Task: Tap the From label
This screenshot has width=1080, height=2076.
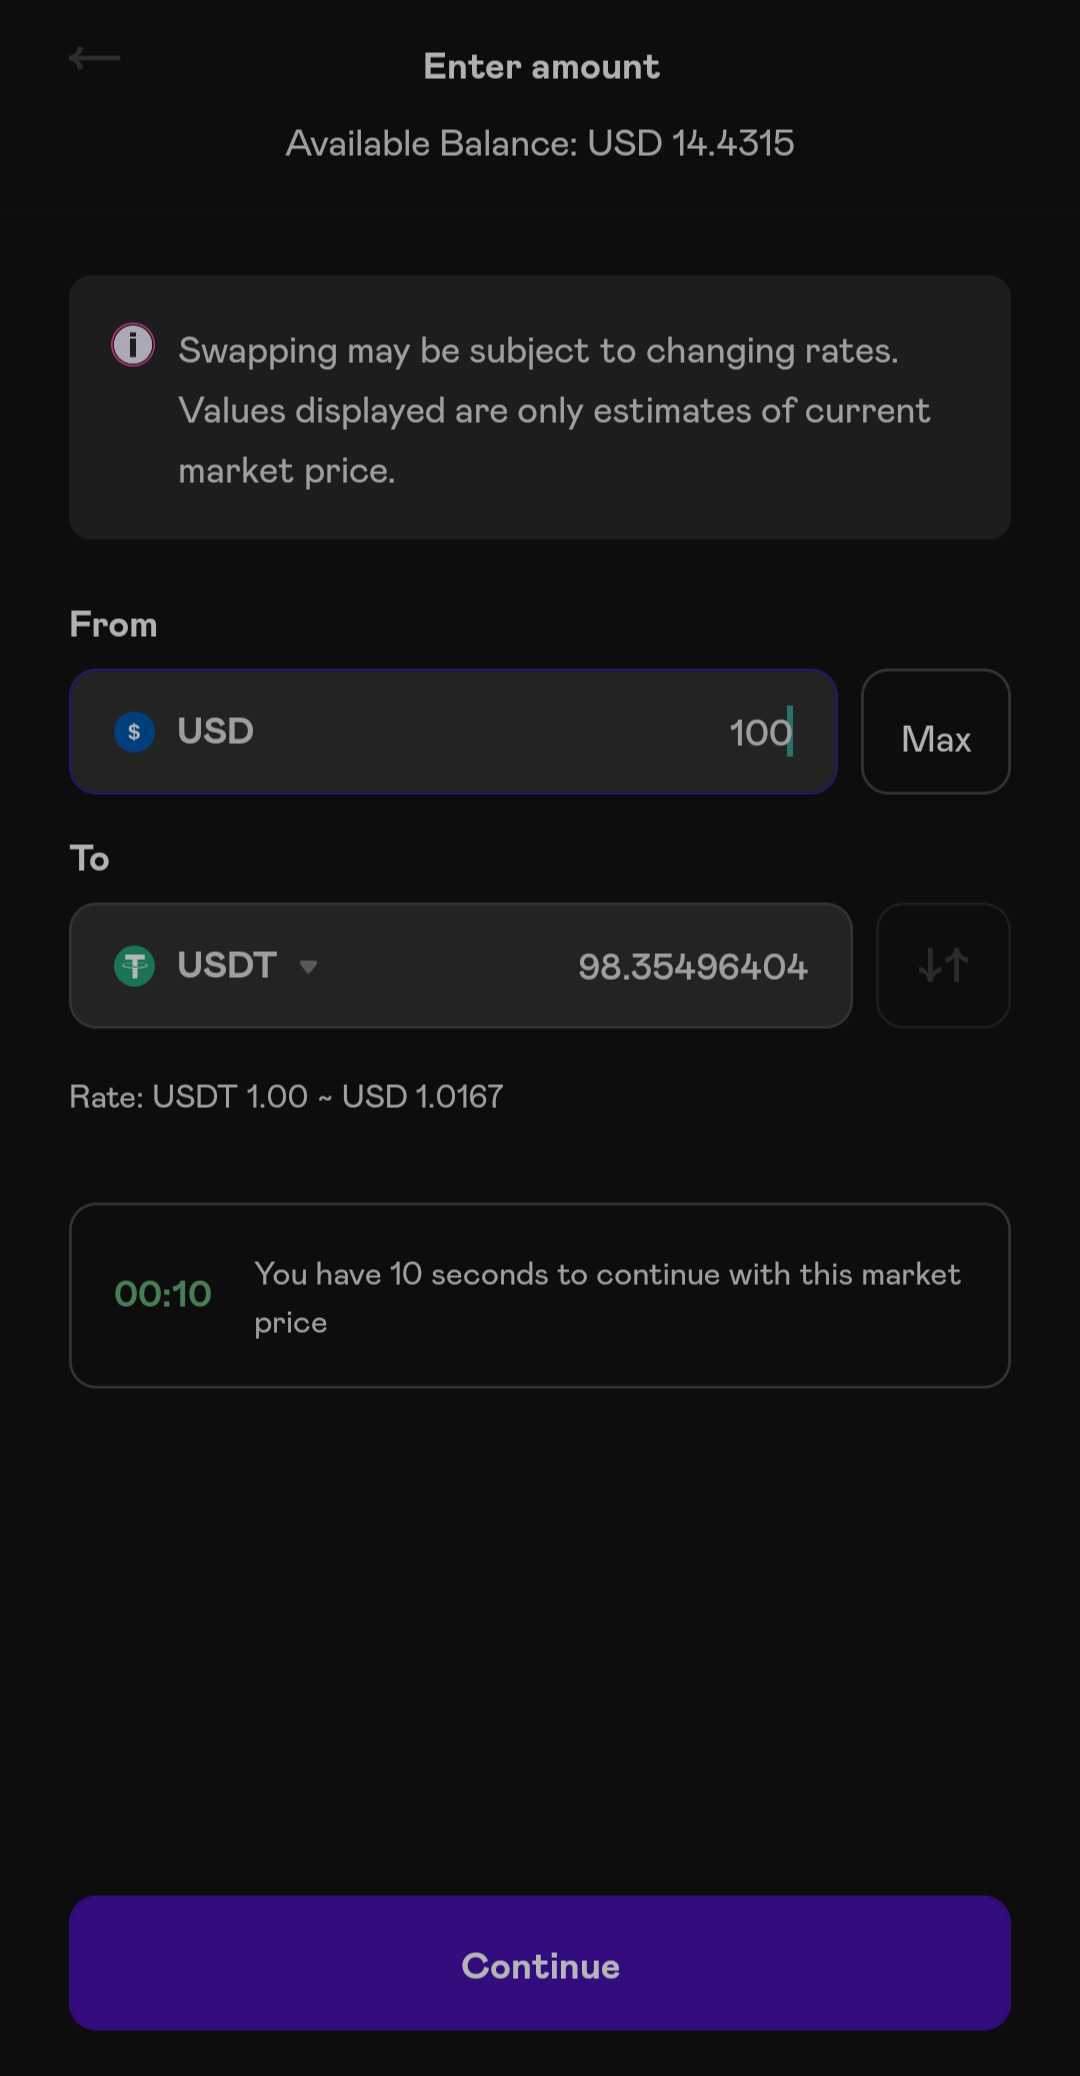Action: pyautogui.click(x=113, y=625)
